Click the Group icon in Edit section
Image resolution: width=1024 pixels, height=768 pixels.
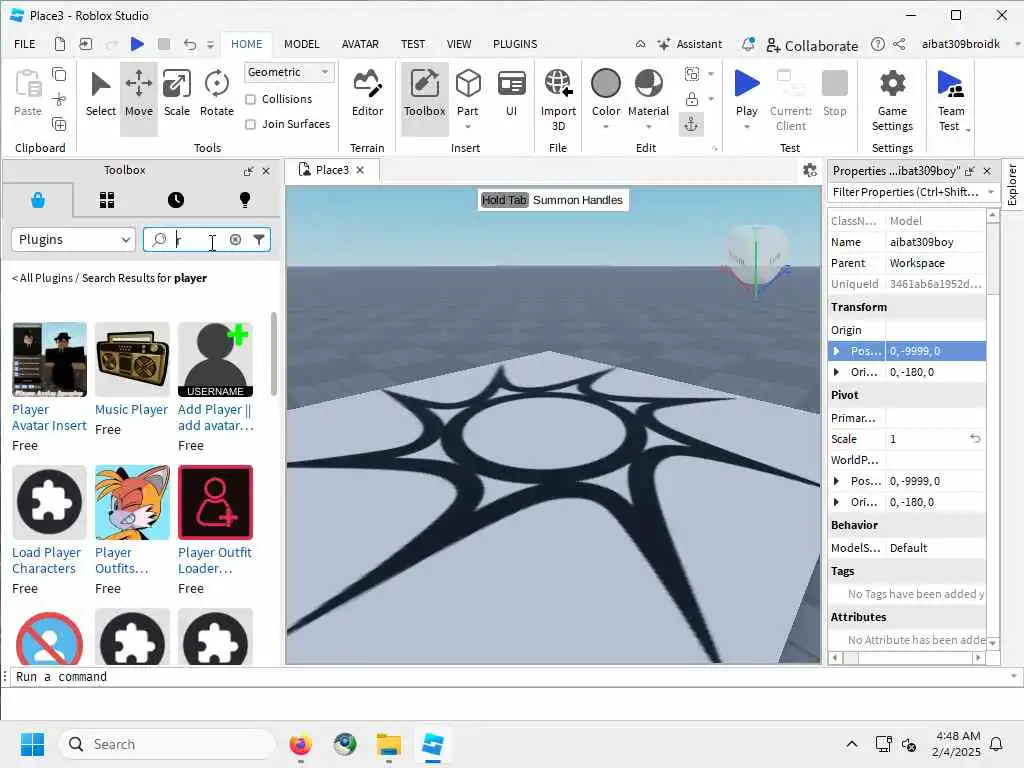pos(692,74)
